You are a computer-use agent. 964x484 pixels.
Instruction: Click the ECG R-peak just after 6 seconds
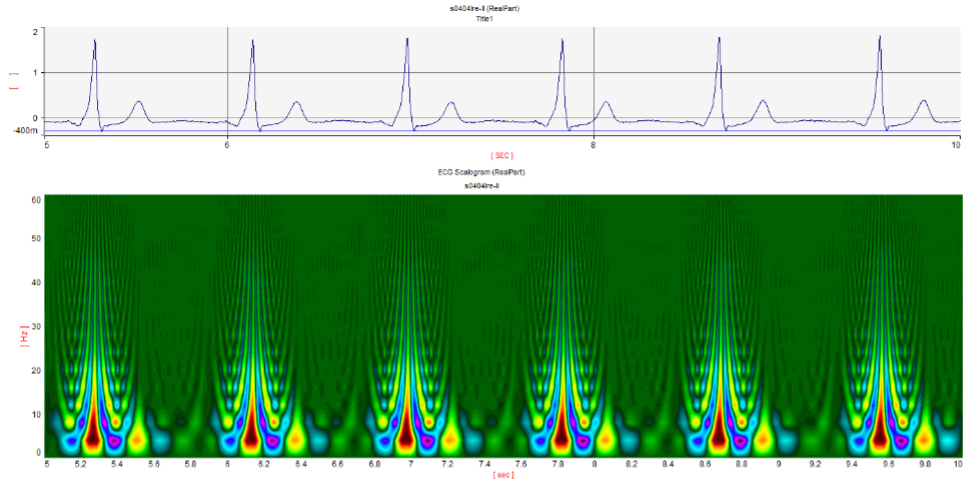click(252, 42)
